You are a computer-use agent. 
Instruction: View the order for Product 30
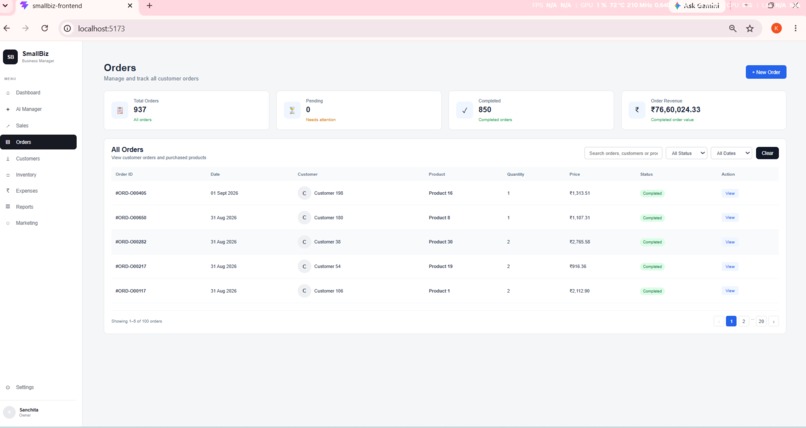(x=730, y=242)
